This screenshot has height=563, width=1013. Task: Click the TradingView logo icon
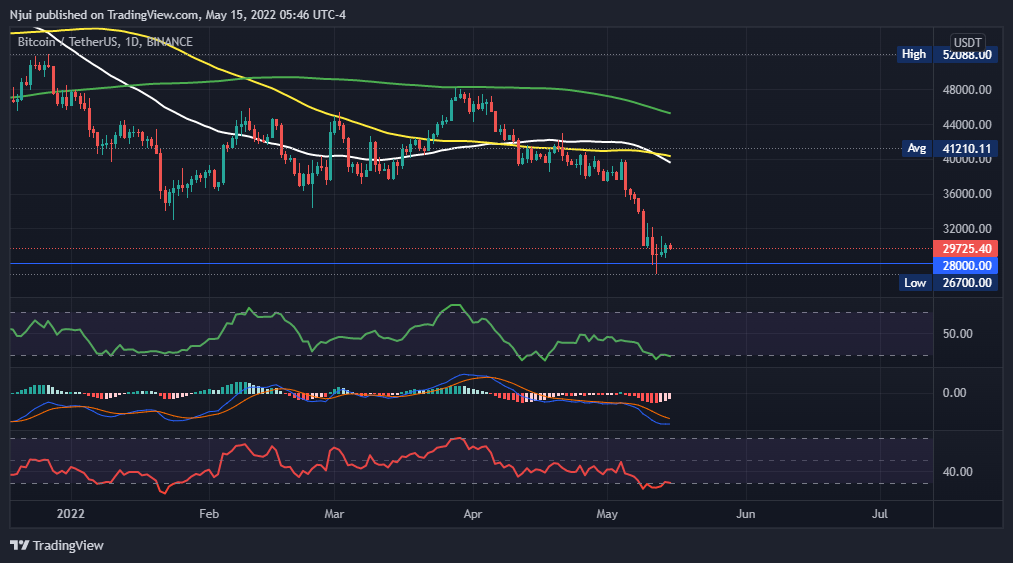point(19,545)
